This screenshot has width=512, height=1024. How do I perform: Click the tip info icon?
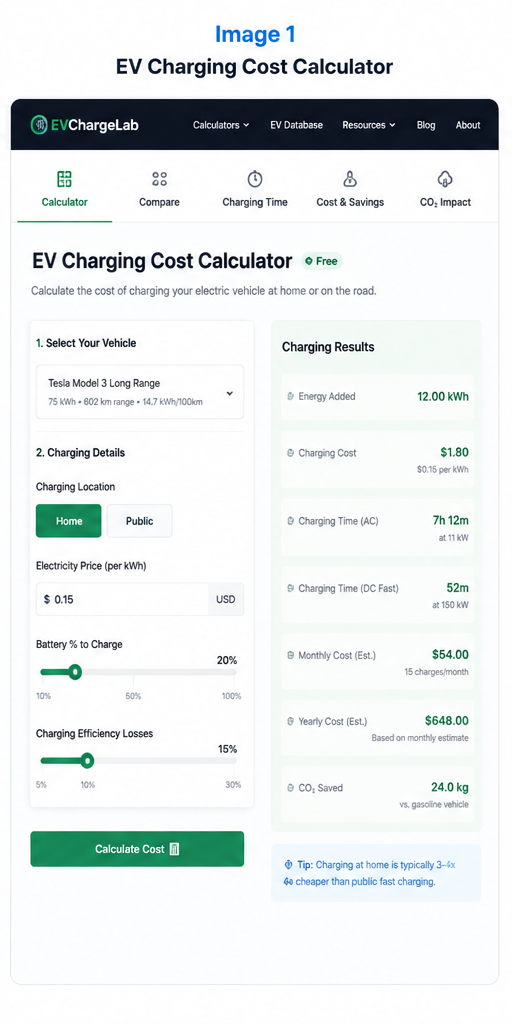(288, 865)
